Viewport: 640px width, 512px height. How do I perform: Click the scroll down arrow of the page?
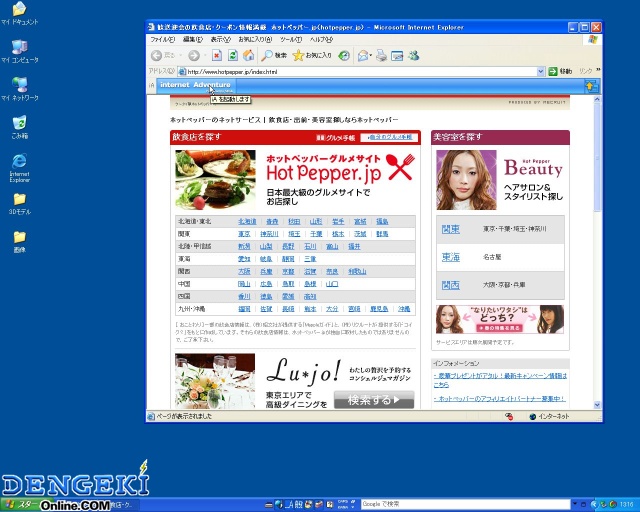(597, 405)
